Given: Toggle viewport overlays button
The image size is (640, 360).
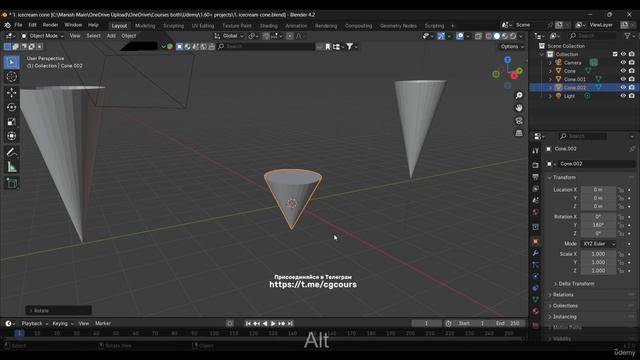Looking at the screenshot, I should click(x=460, y=36).
